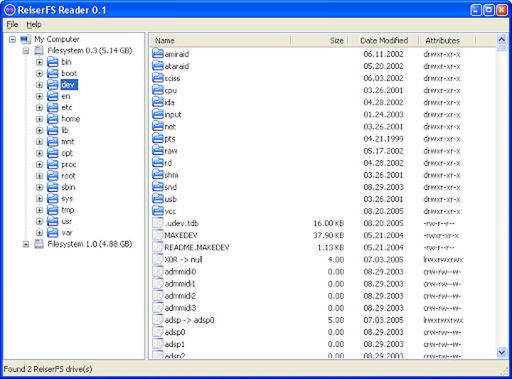Sort by the Size column header

(x=319, y=40)
